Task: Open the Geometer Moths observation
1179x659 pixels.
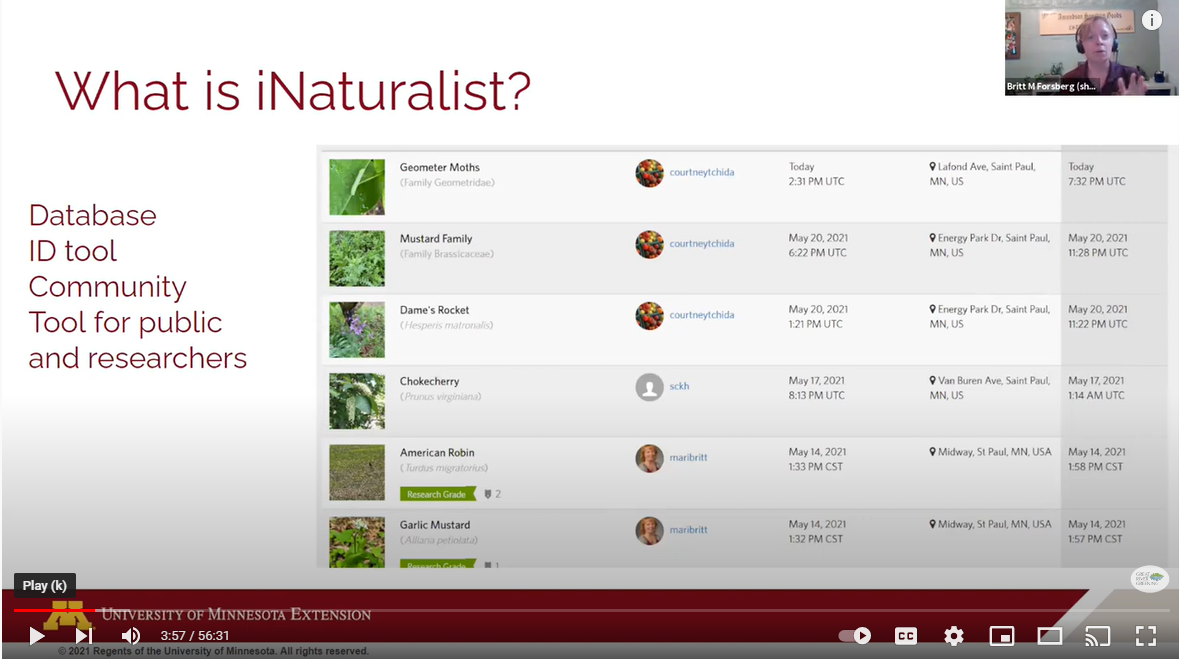Action: 439,167
